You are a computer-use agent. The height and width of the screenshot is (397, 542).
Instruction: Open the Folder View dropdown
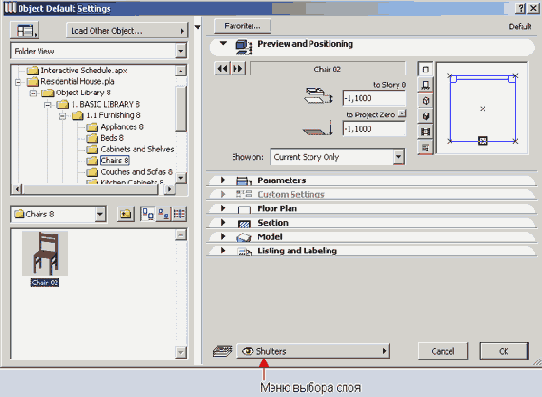tap(180, 51)
